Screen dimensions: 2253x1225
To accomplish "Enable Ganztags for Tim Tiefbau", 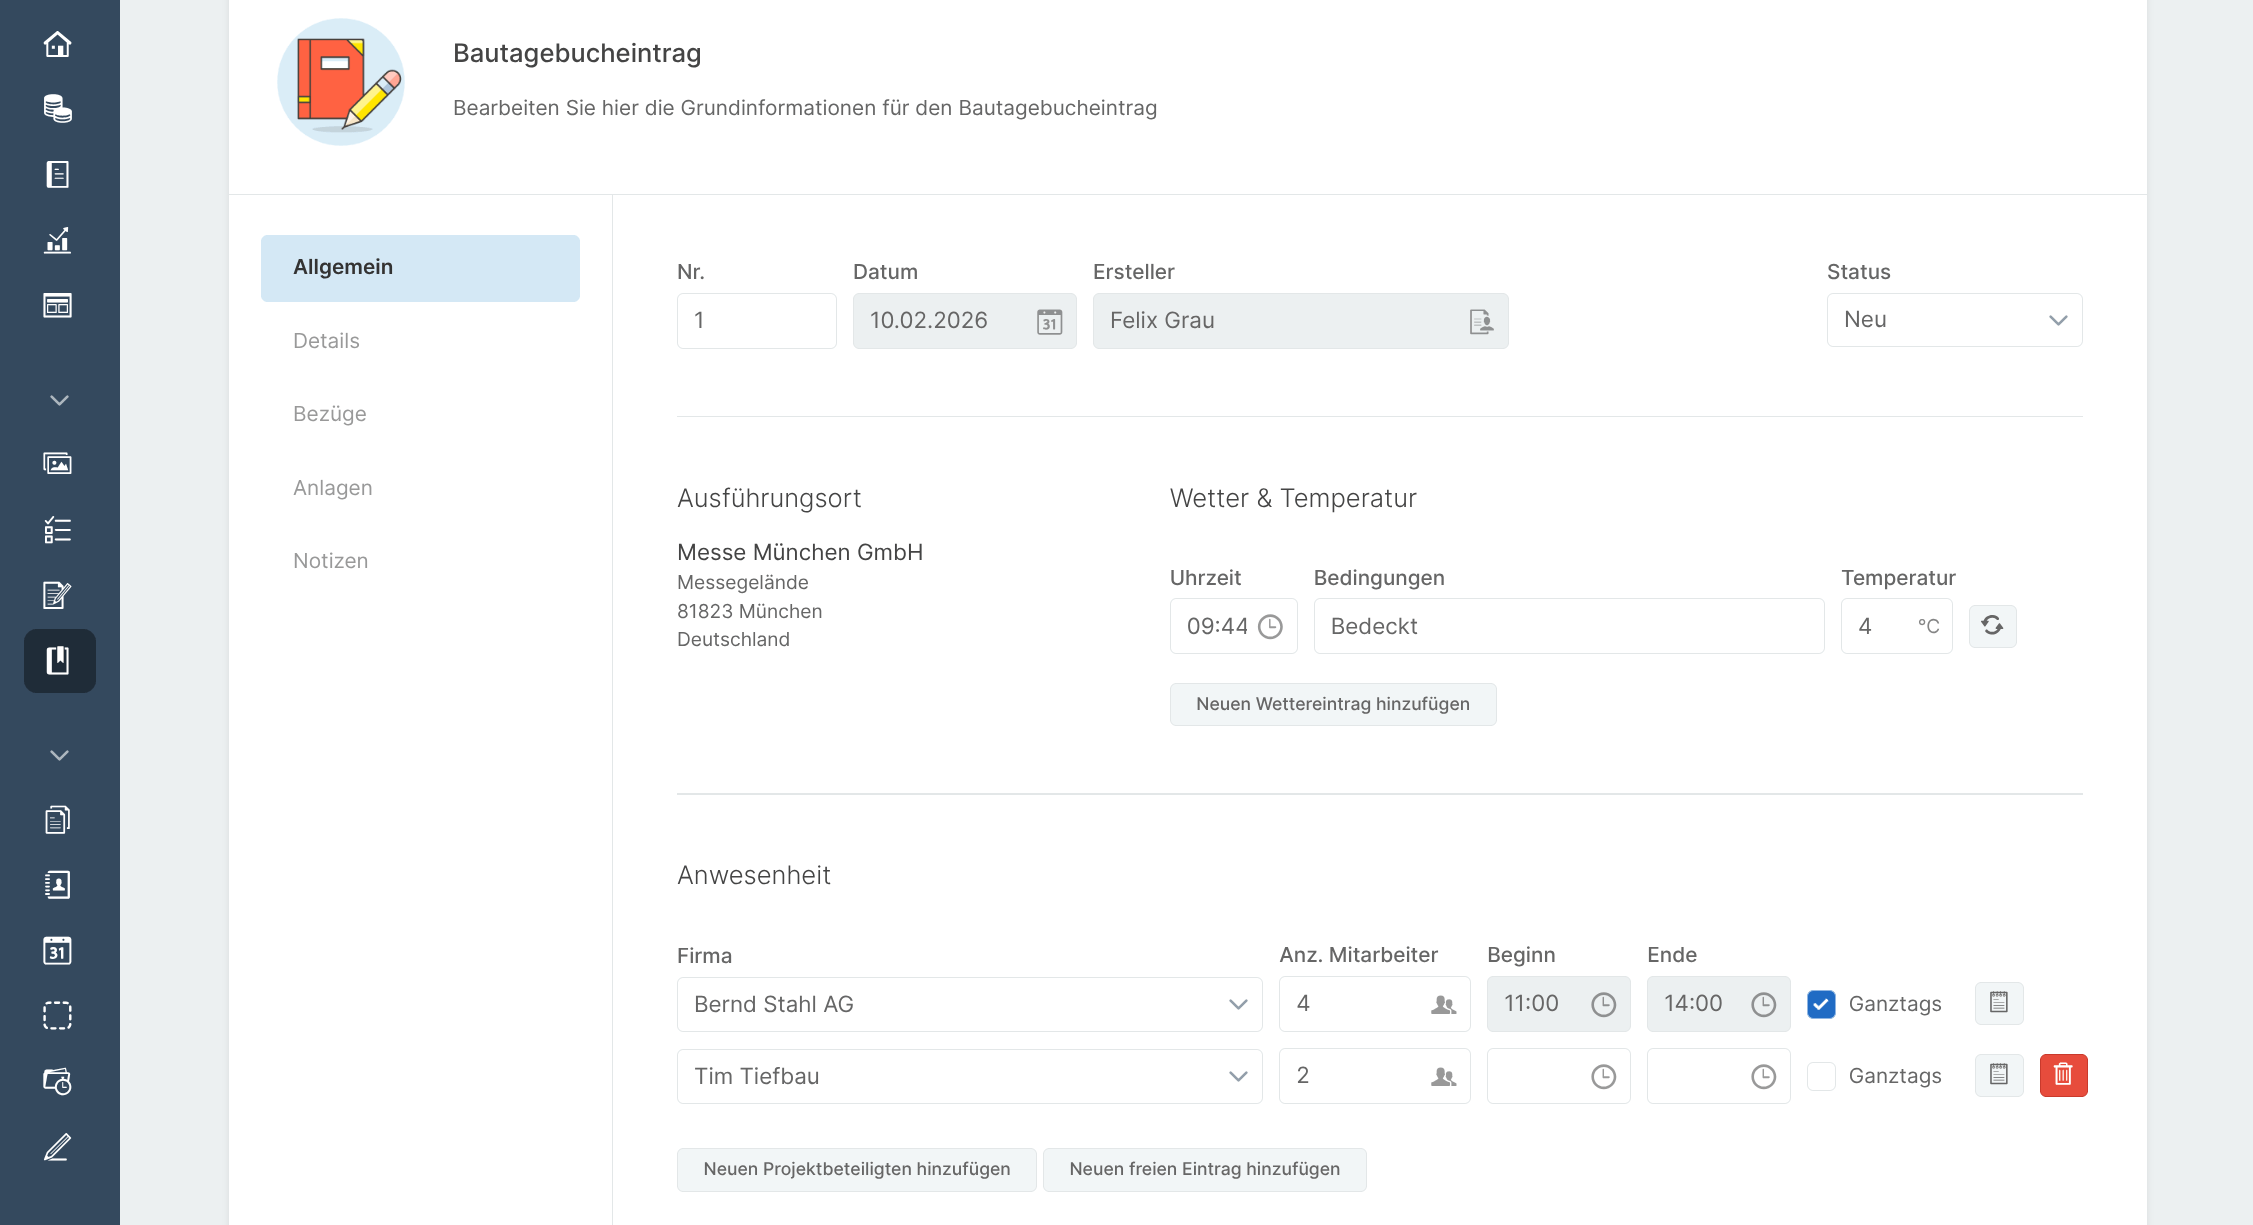I will click(1821, 1076).
